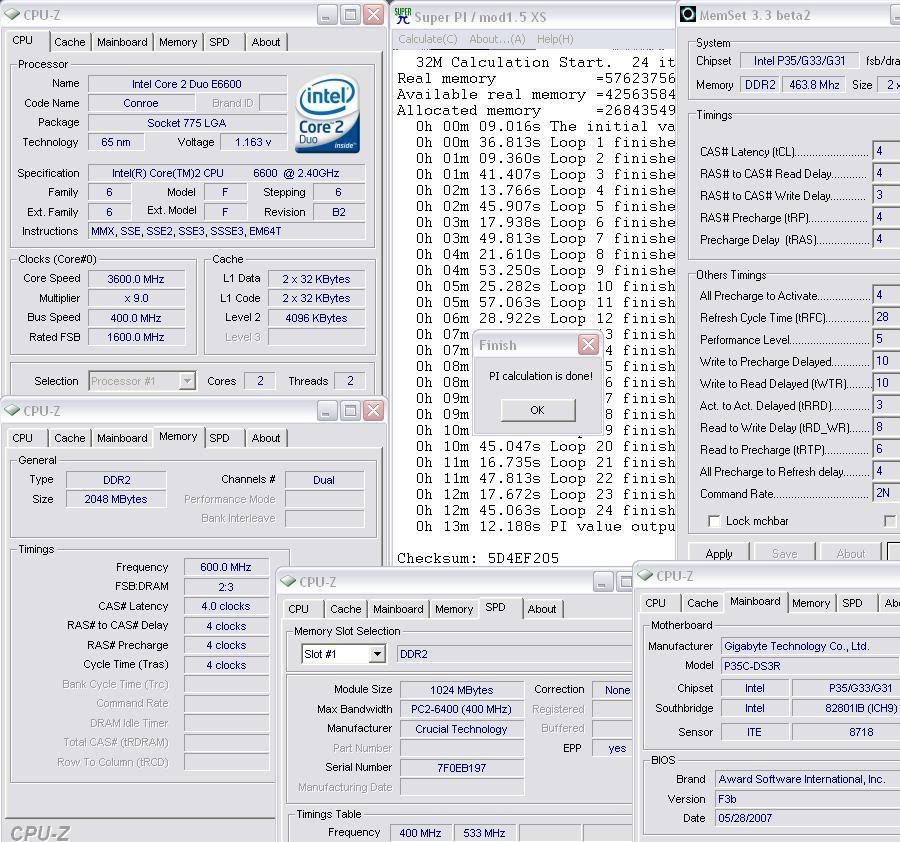Image resolution: width=900 pixels, height=842 pixels.
Task: Click the memory size value "2048 MBytes"
Action: coord(116,499)
